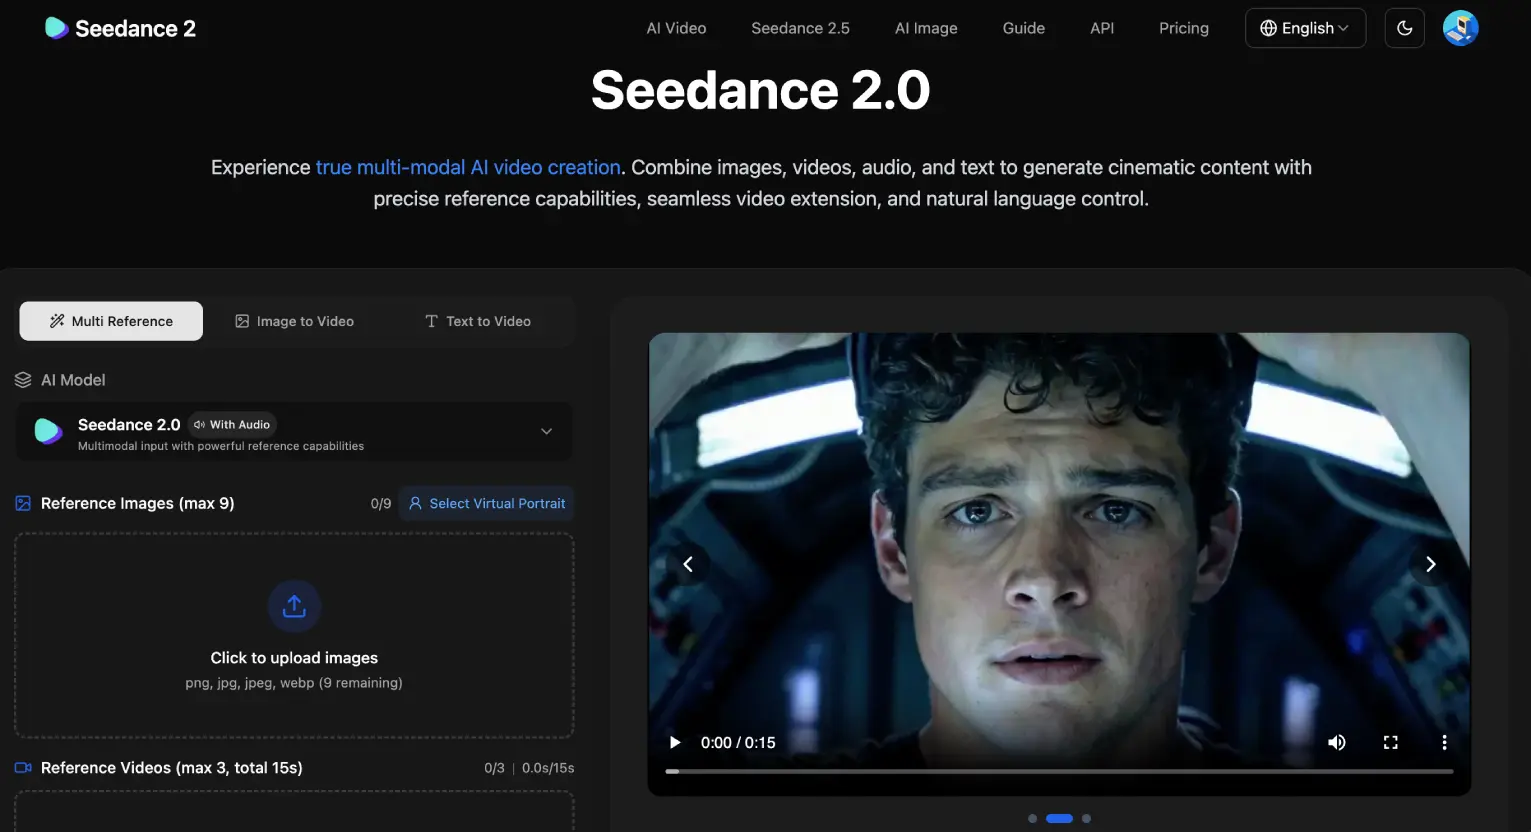Screen dimensions: 1531x832
Task: Open the Guide page
Action: click(1023, 28)
